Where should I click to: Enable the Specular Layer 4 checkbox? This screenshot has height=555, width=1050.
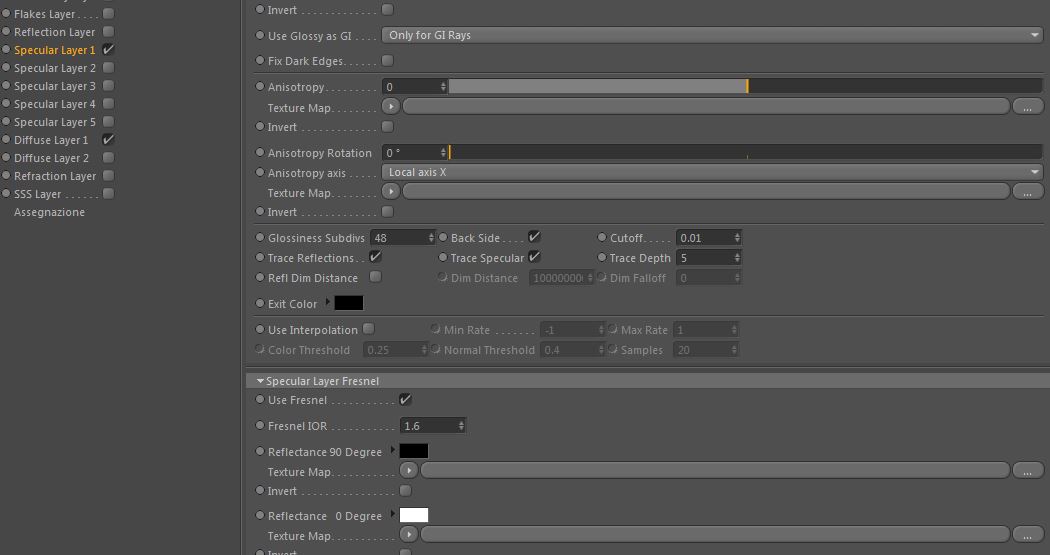point(108,104)
